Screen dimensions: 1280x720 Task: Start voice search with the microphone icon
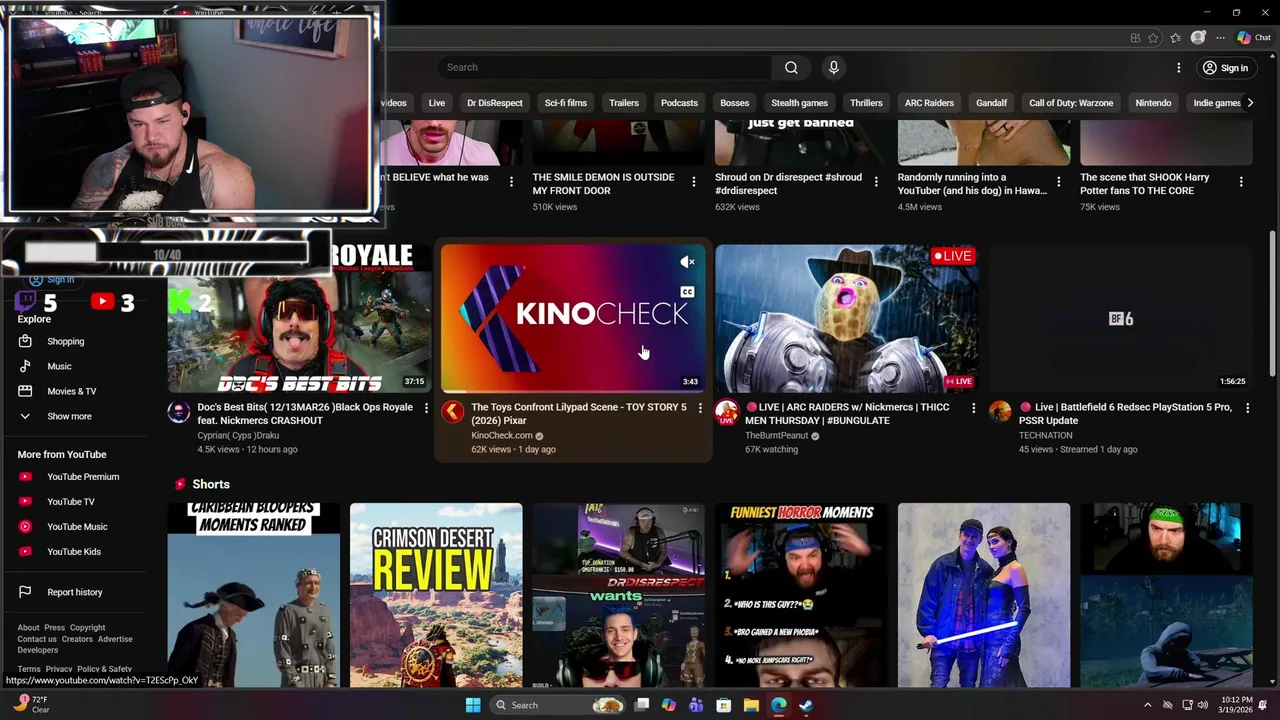pos(833,67)
